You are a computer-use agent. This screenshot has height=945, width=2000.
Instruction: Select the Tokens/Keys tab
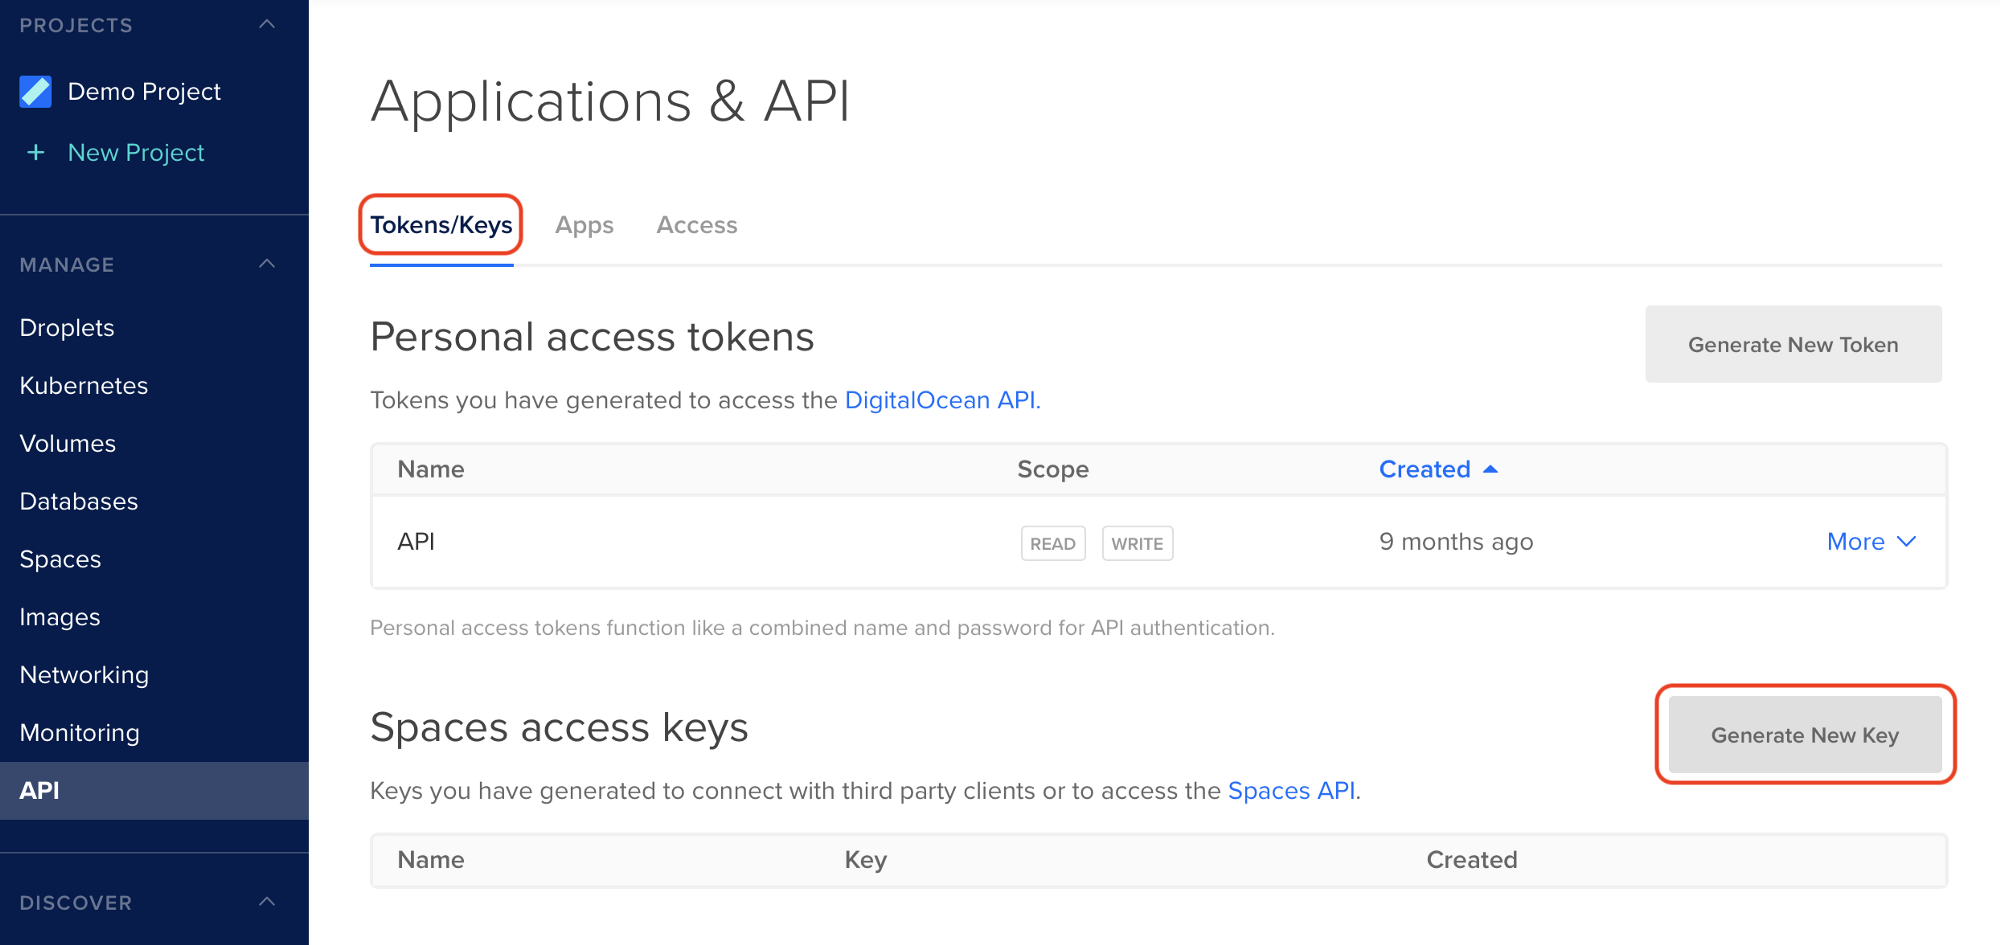(441, 225)
